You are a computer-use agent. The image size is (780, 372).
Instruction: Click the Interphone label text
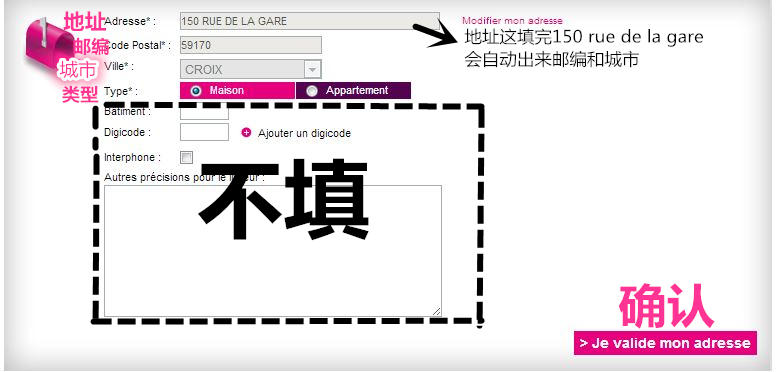click(132, 158)
